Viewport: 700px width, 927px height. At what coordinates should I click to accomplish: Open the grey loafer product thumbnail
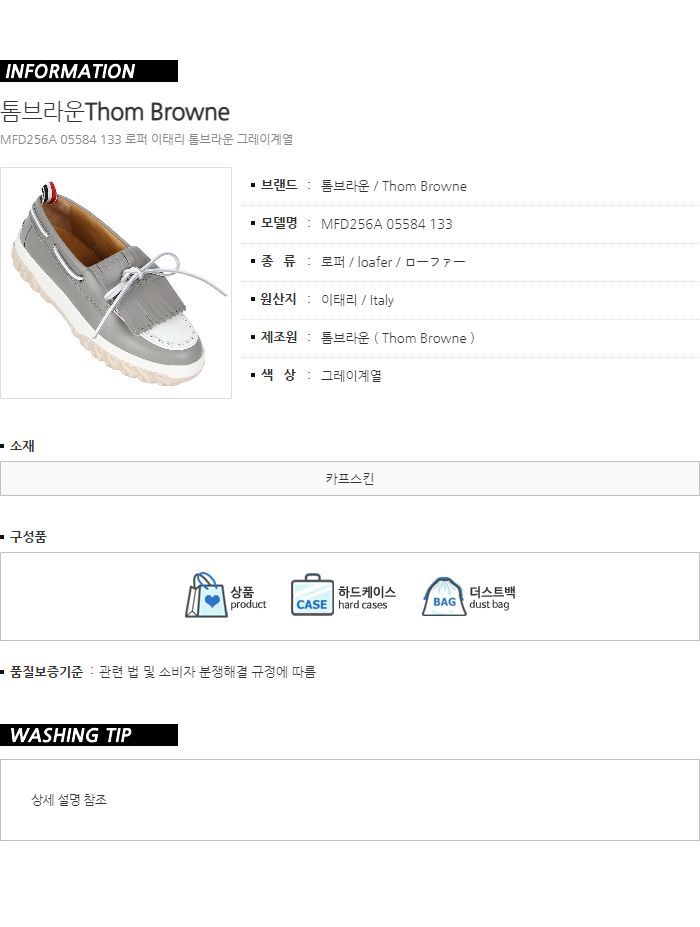pos(116,283)
